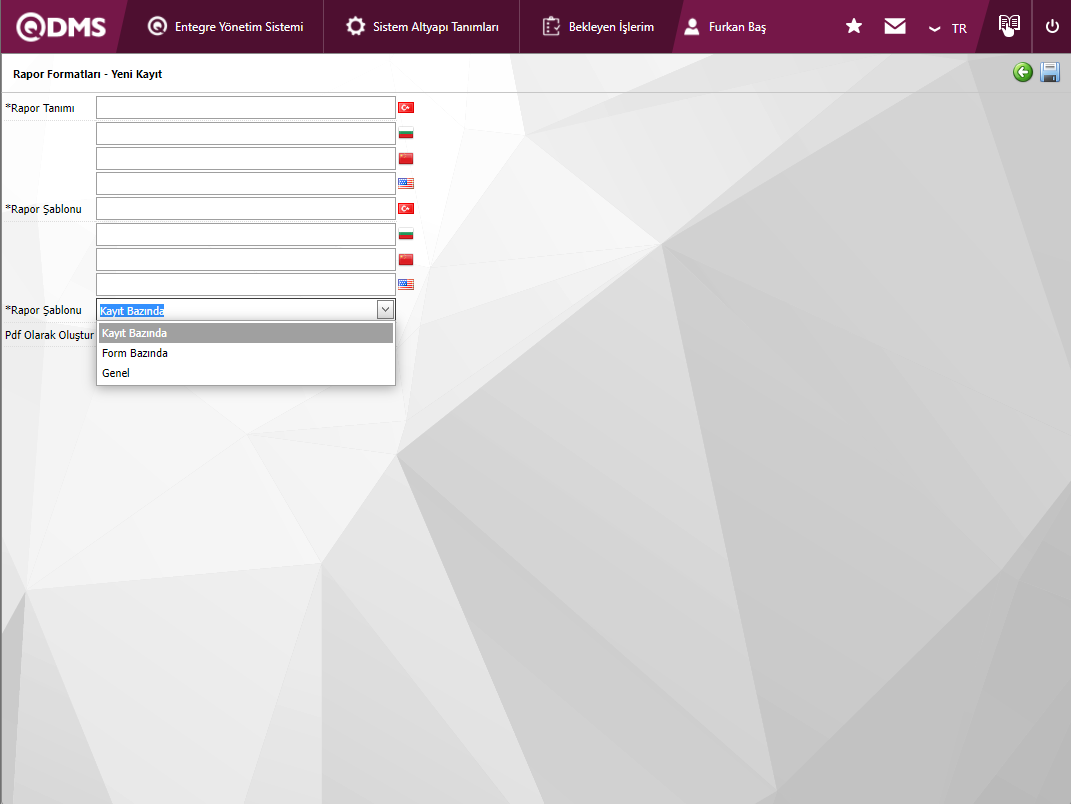Screen dimensions: 1071x804
Task: Click the green back arrow icon
Action: [x=1023, y=72]
